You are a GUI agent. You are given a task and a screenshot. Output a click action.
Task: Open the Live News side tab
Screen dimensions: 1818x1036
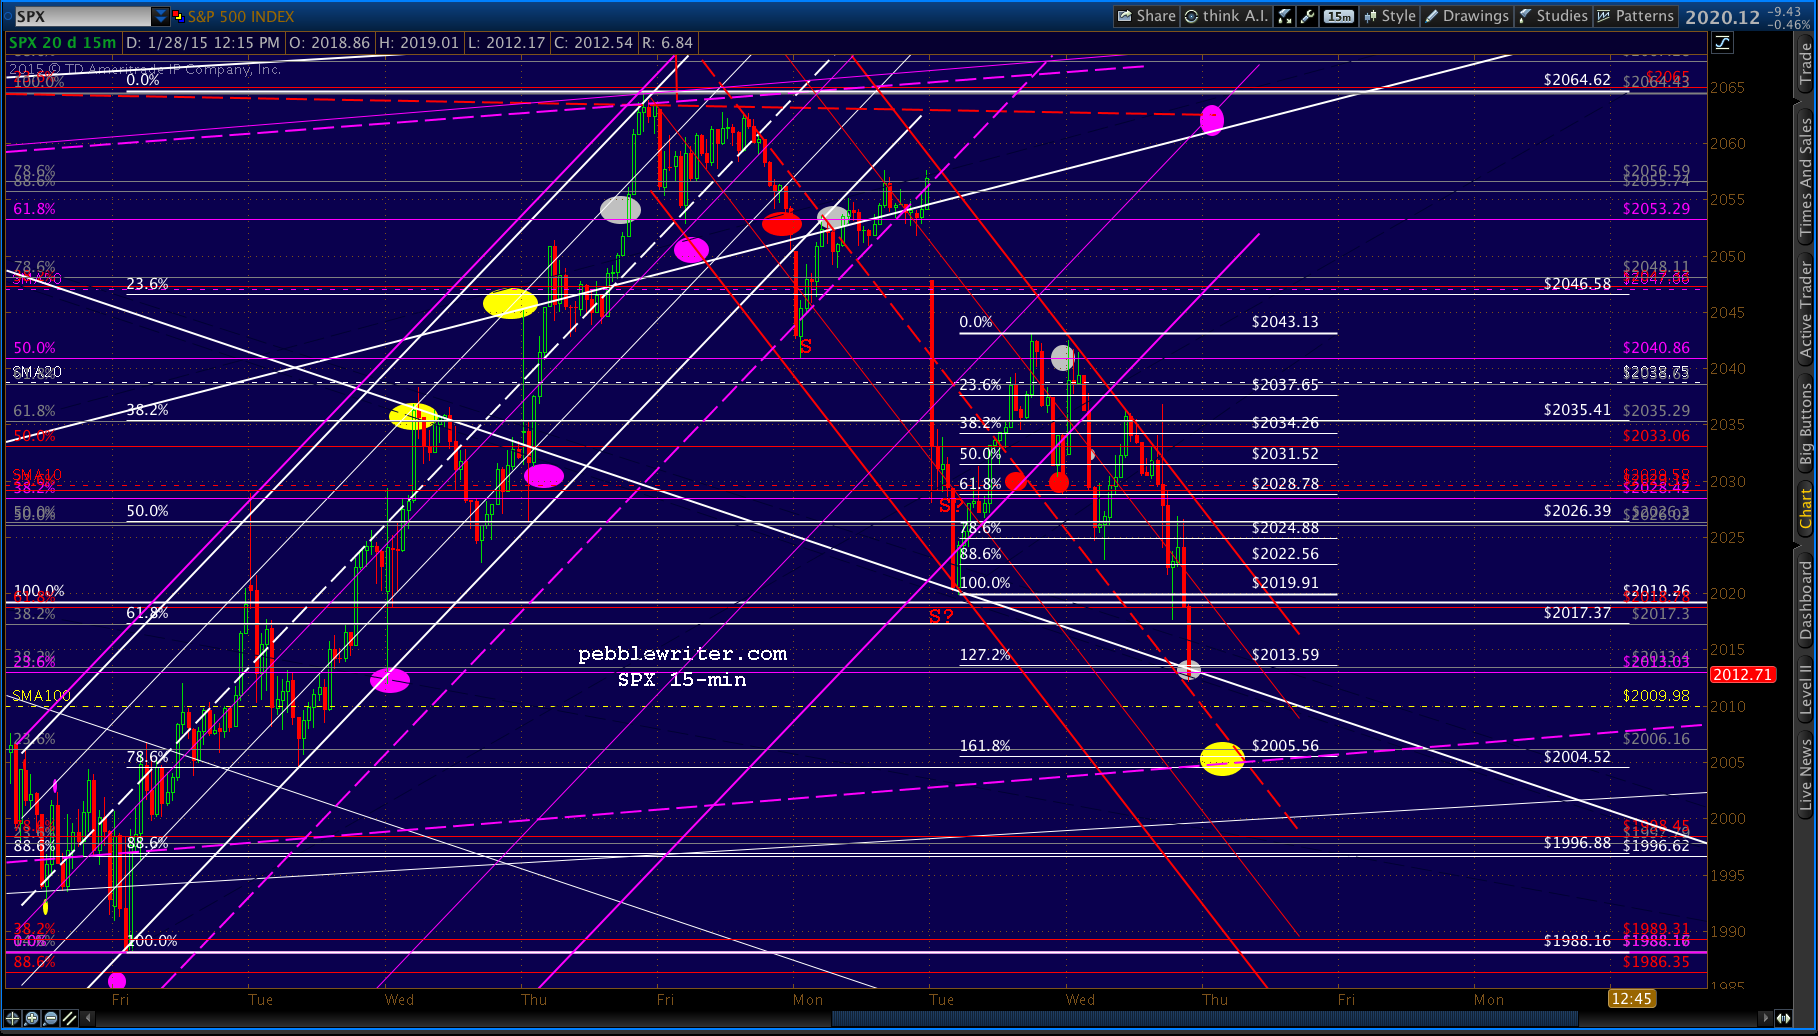point(1805,773)
